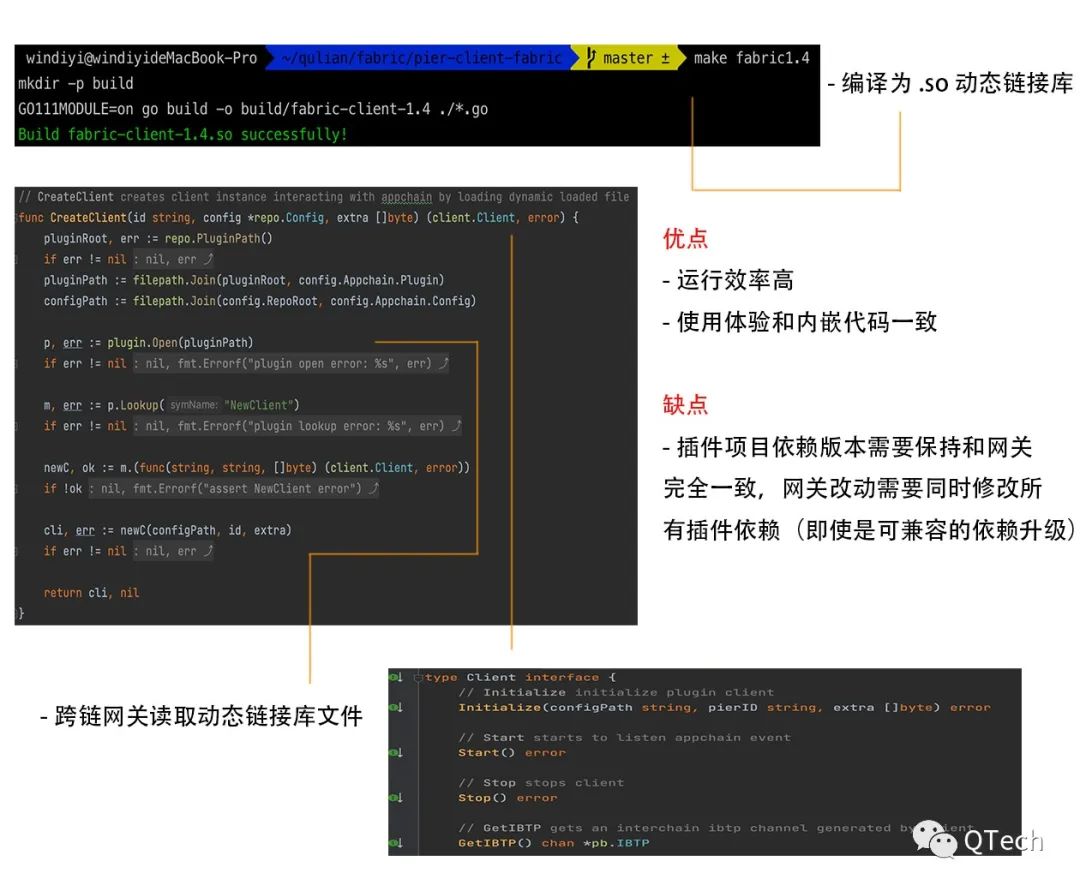This screenshot has width=1080, height=891.
Task: Click 'plugin.Open(pluginPath)' call
Action: 180,343
